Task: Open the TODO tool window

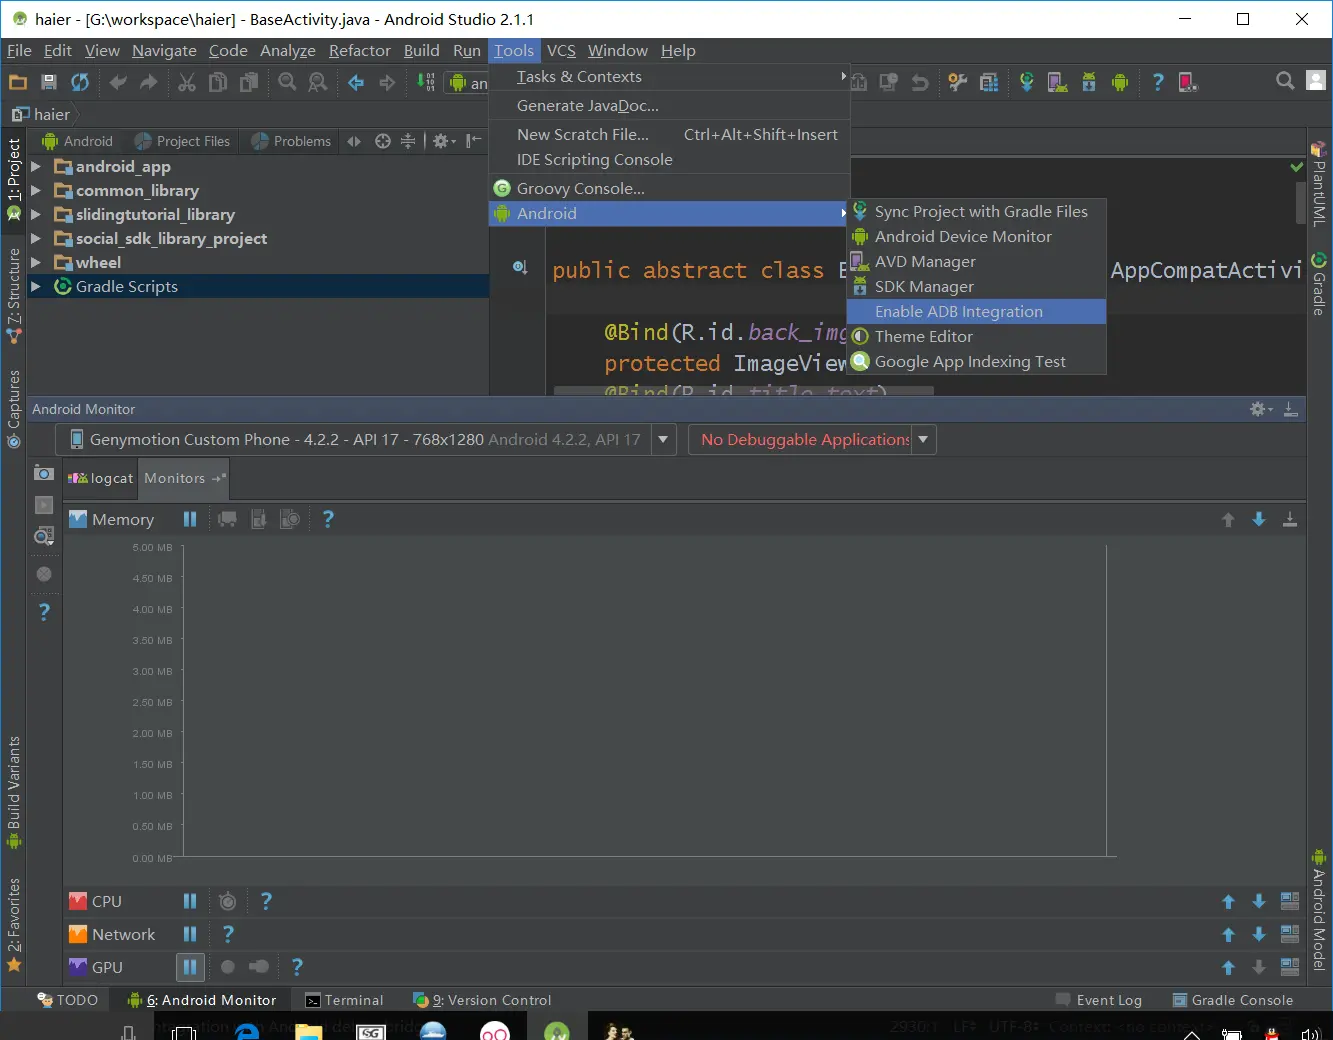Action: [67, 1000]
